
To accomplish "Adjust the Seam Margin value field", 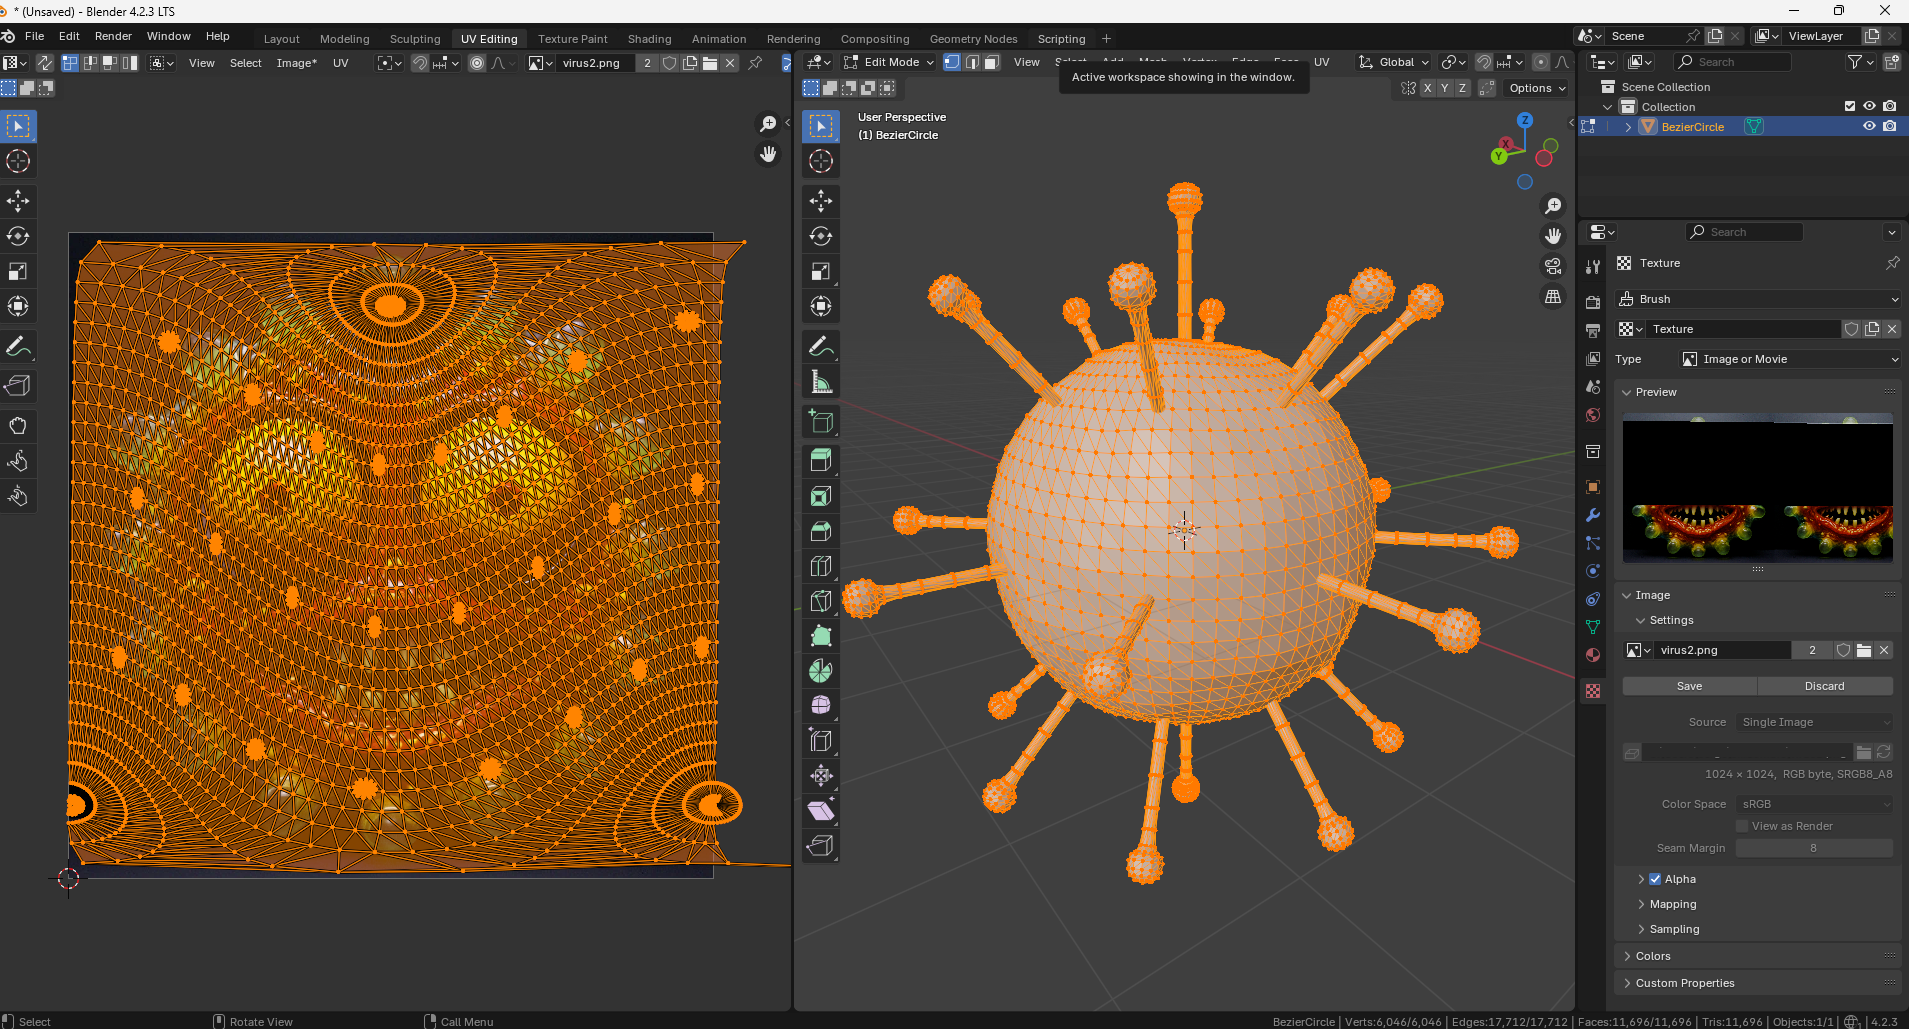I will pos(1813,848).
